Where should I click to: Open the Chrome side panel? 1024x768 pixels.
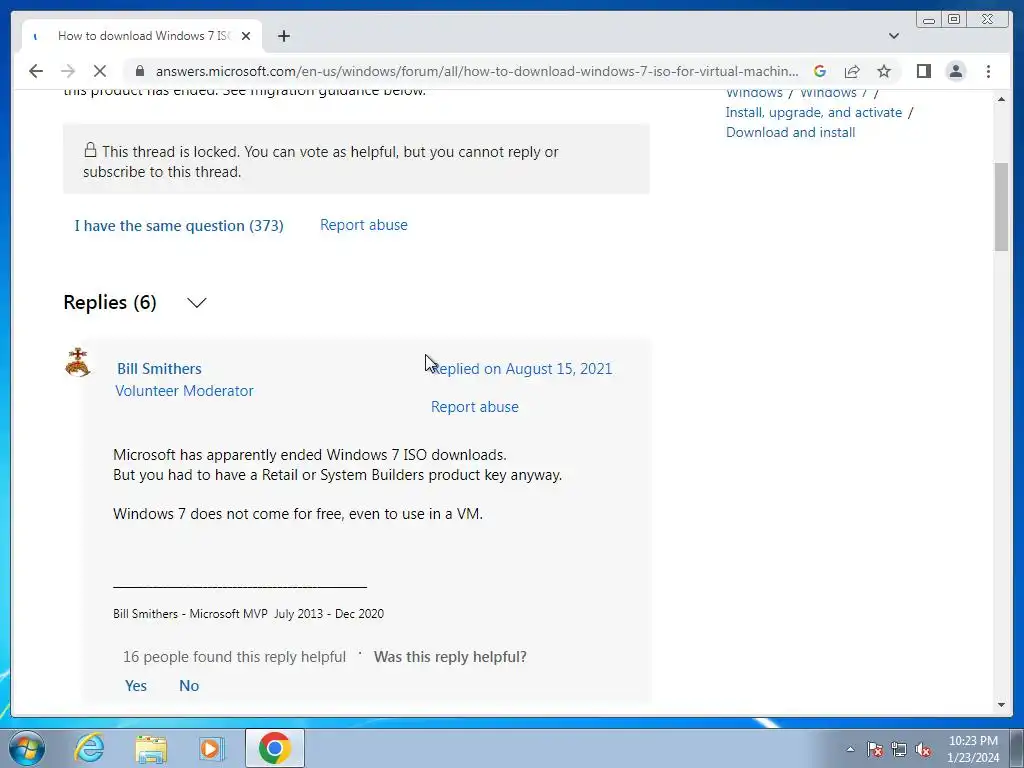point(923,71)
